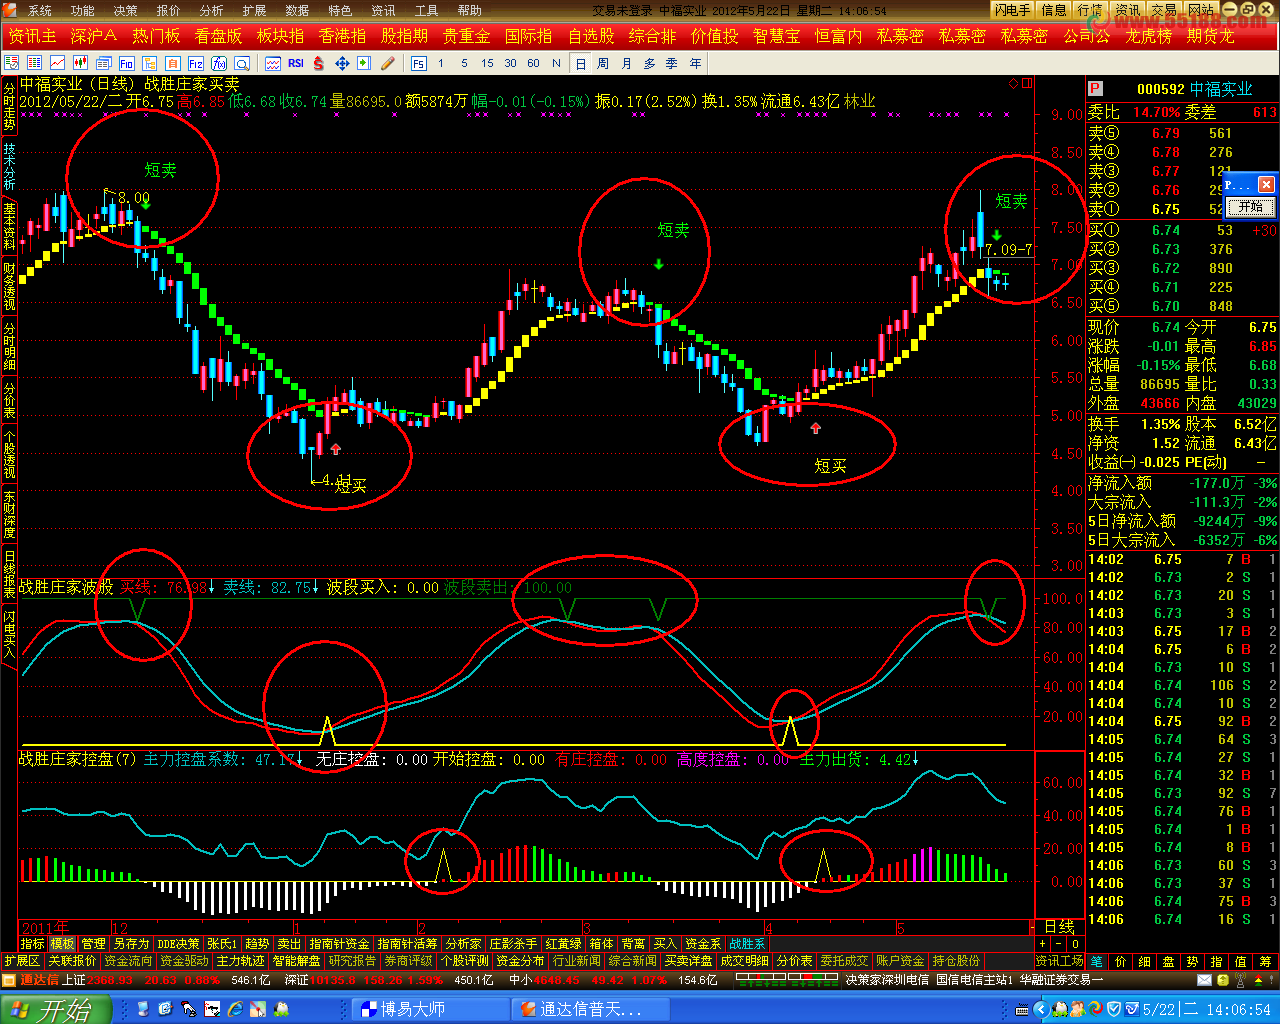
Task: Close the small floating P popup
Action: click(1266, 185)
